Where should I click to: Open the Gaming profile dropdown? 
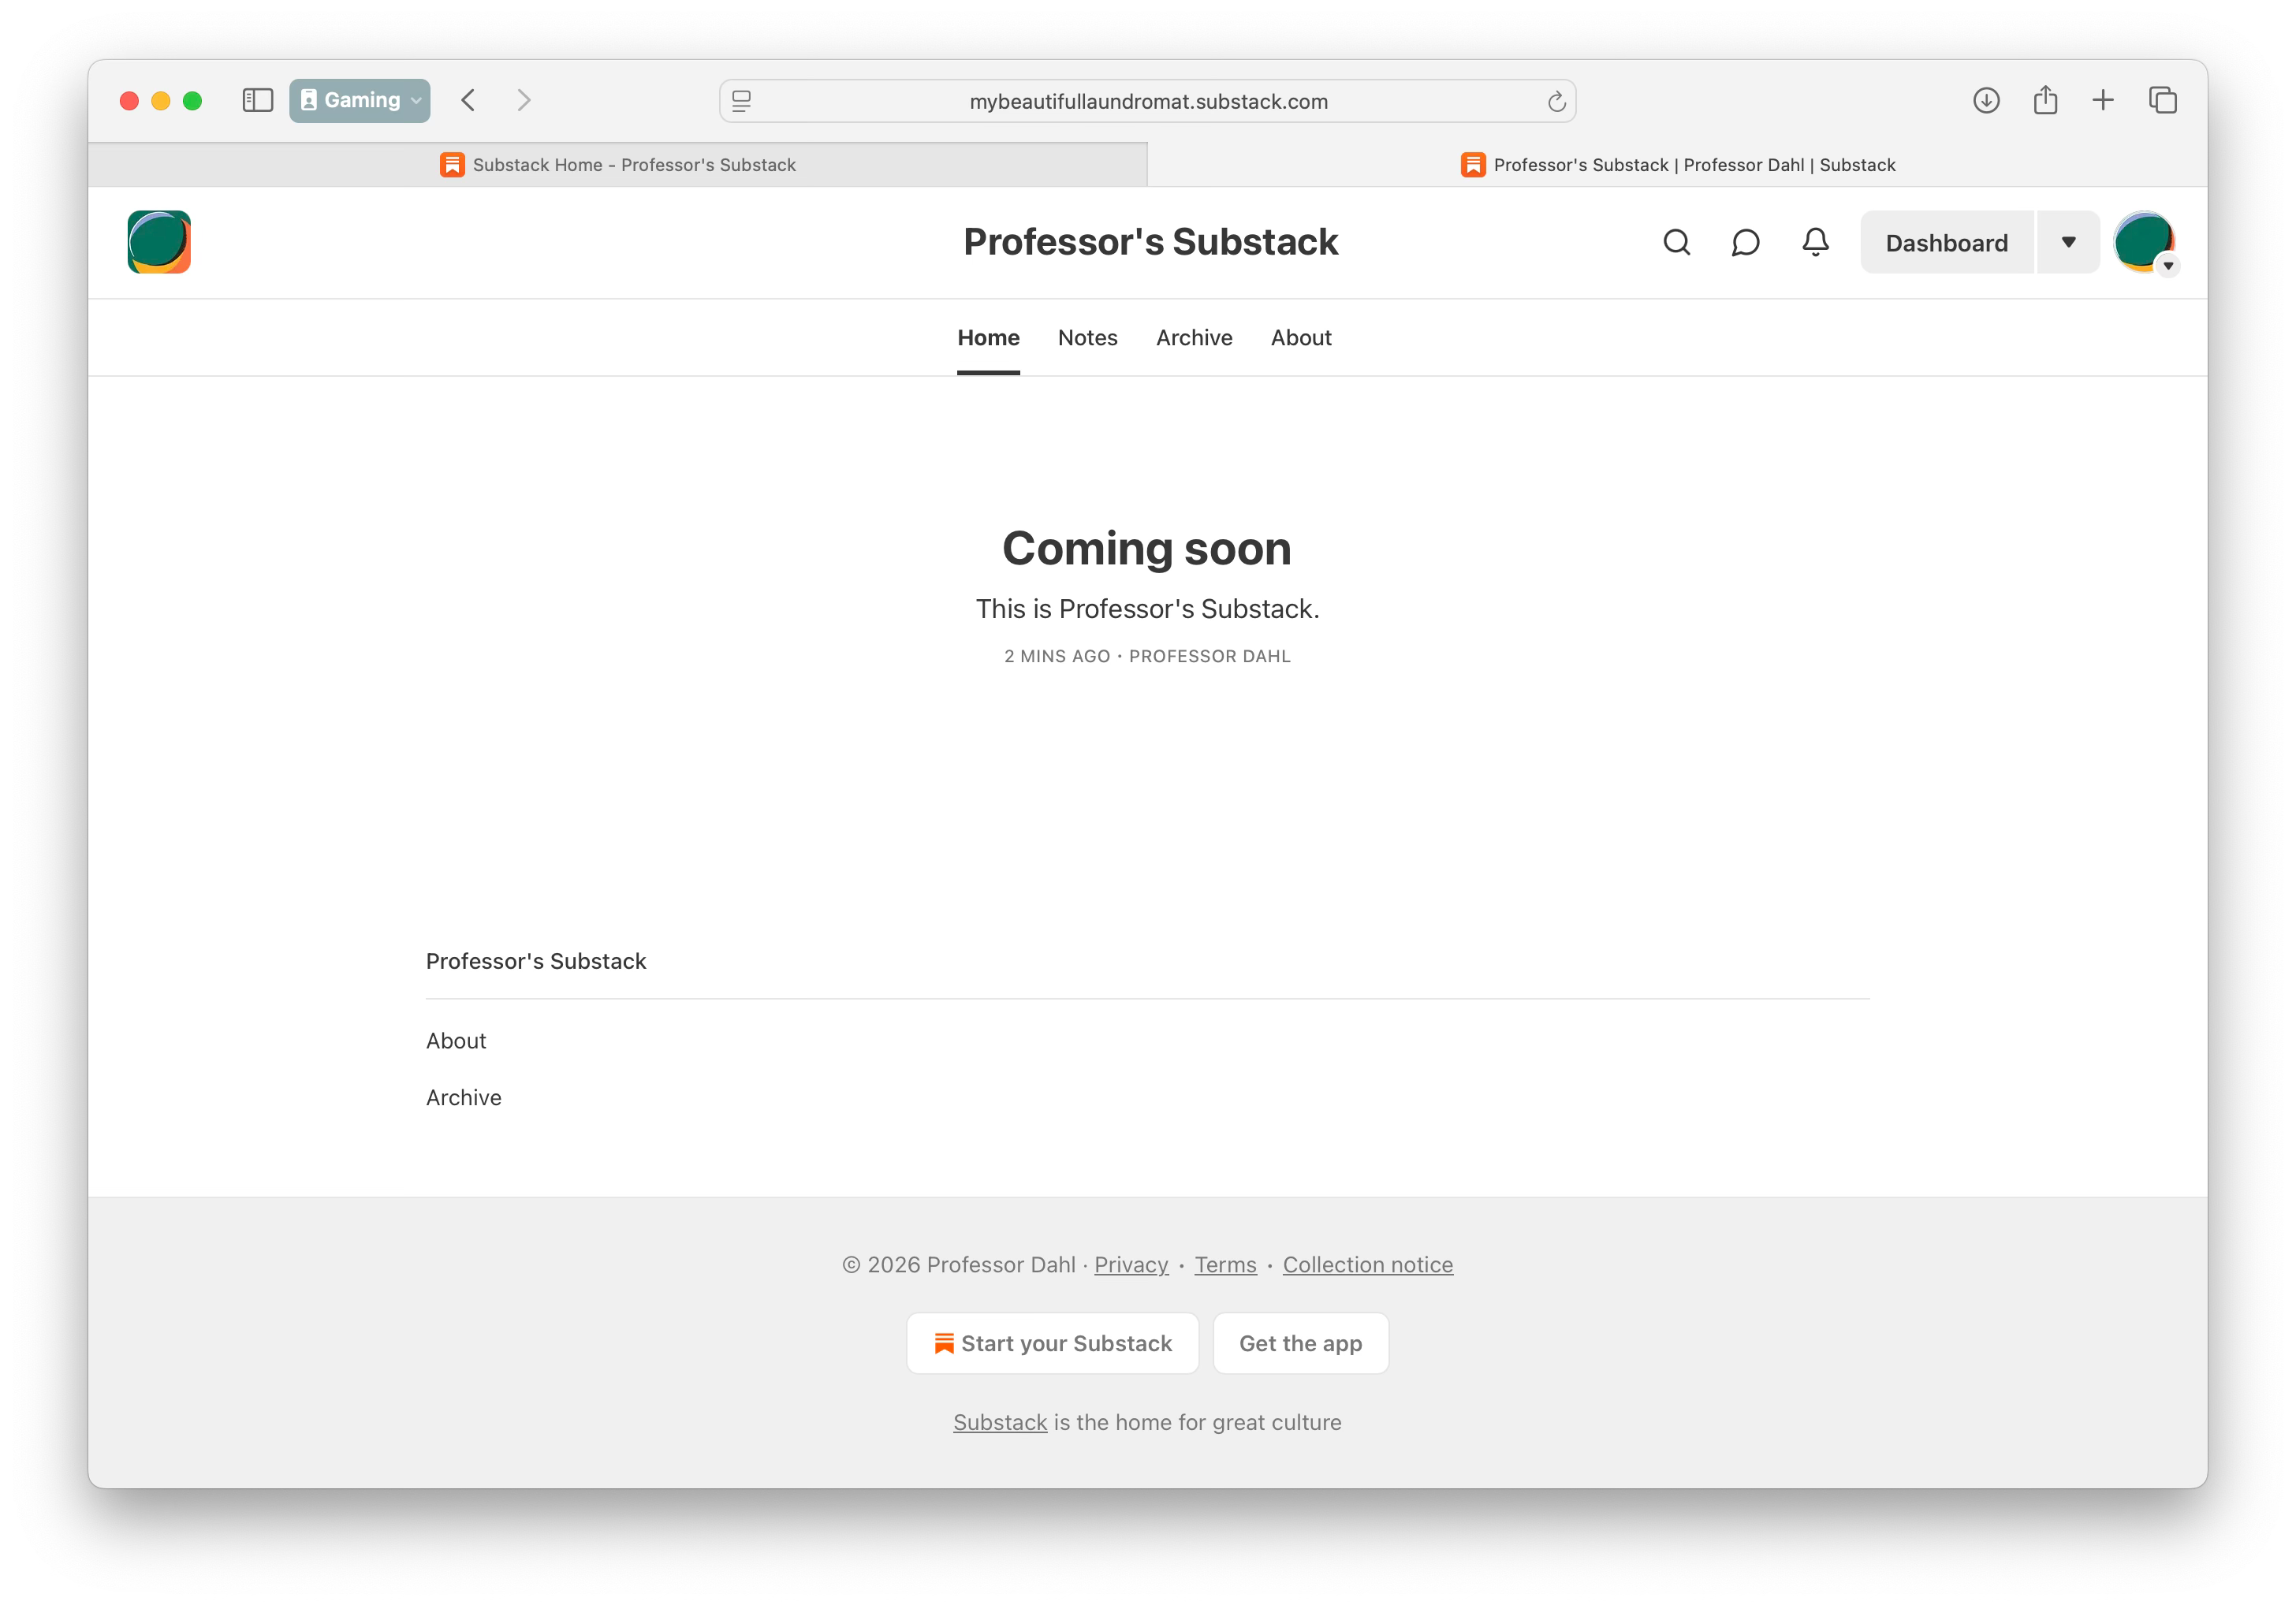coord(360,100)
